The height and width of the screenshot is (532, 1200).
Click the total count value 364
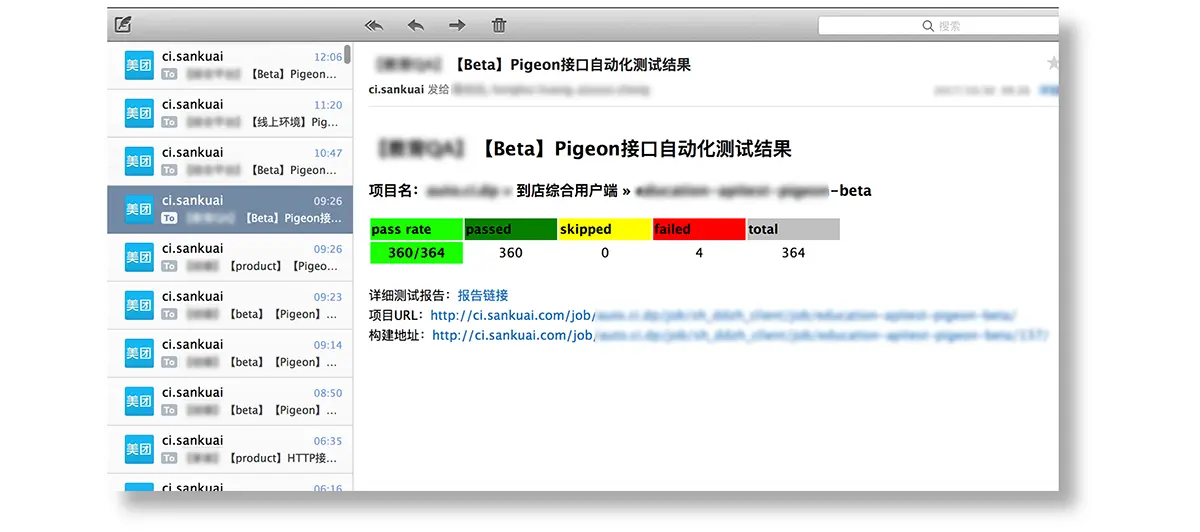click(x=793, y=253)
